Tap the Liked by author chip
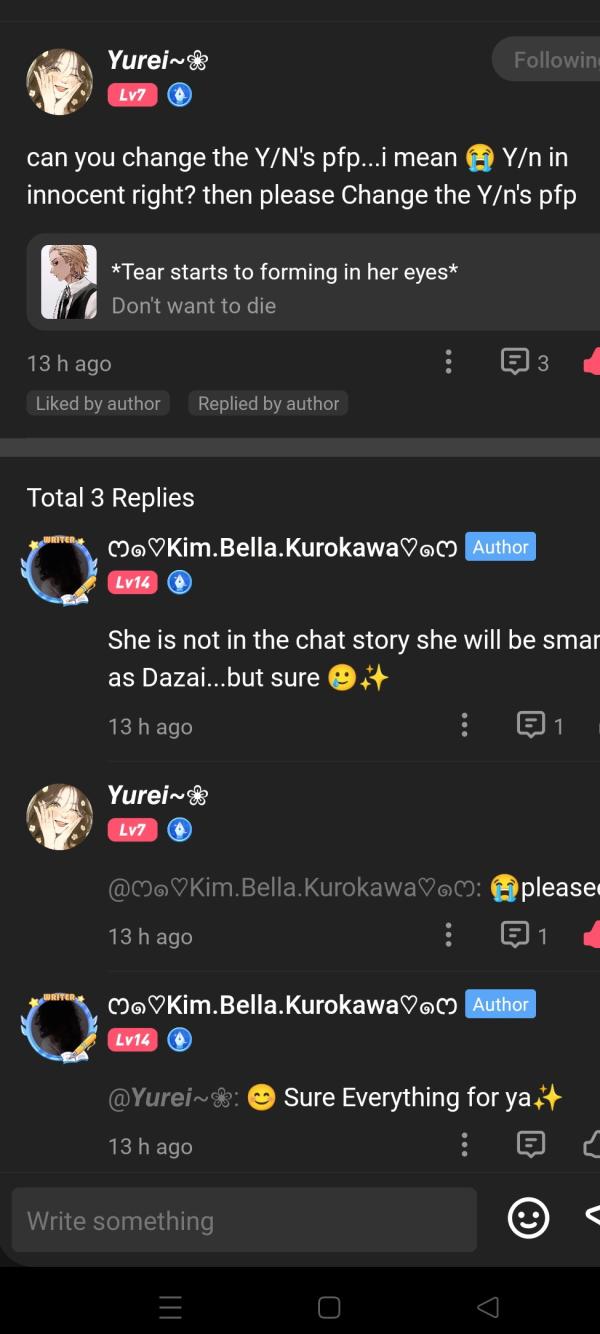Viewport: 600px width, 1334px height. [97, 403]
